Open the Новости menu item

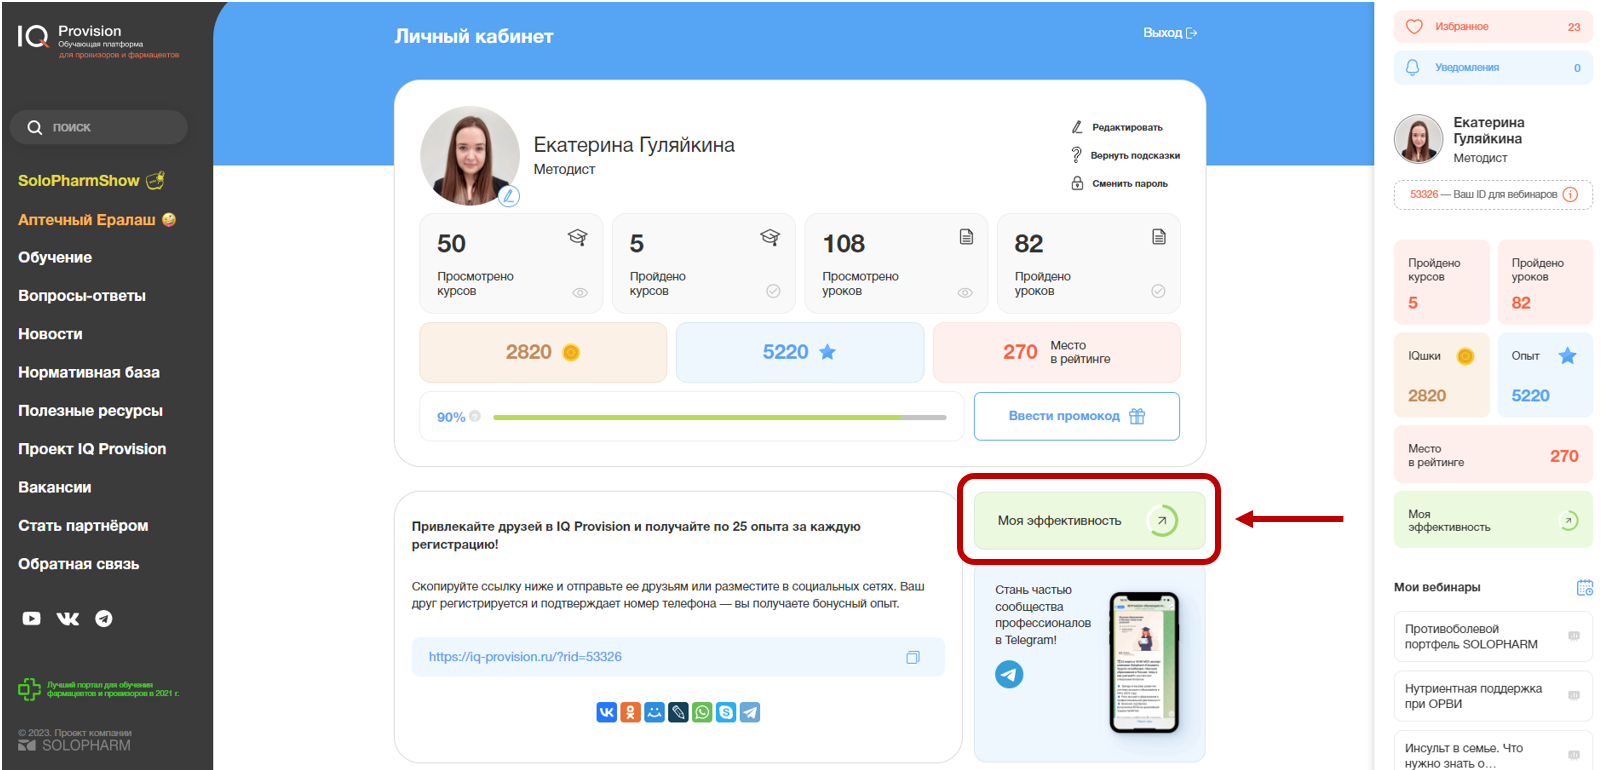click(50, 334)
